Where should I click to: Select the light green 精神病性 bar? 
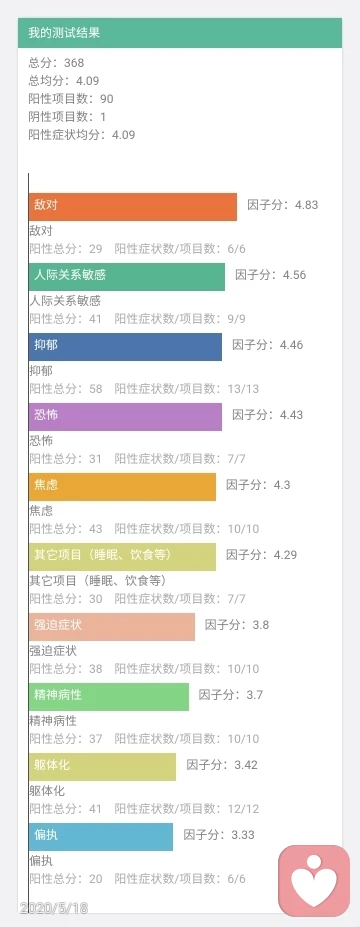pos(109,696)
